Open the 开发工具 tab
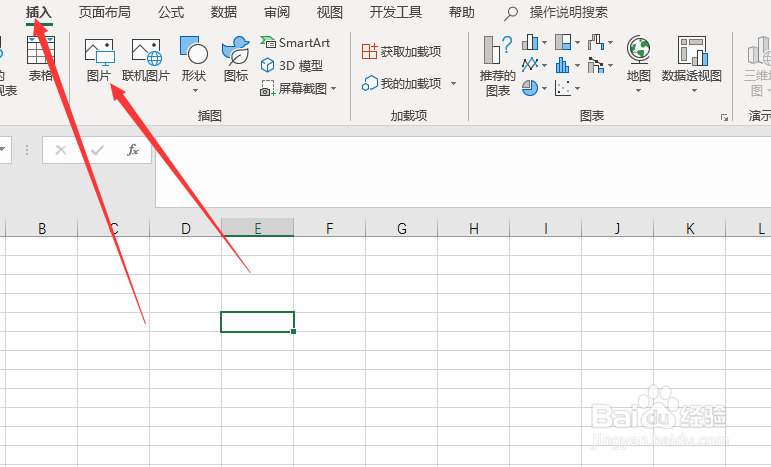 coord(396,12)
